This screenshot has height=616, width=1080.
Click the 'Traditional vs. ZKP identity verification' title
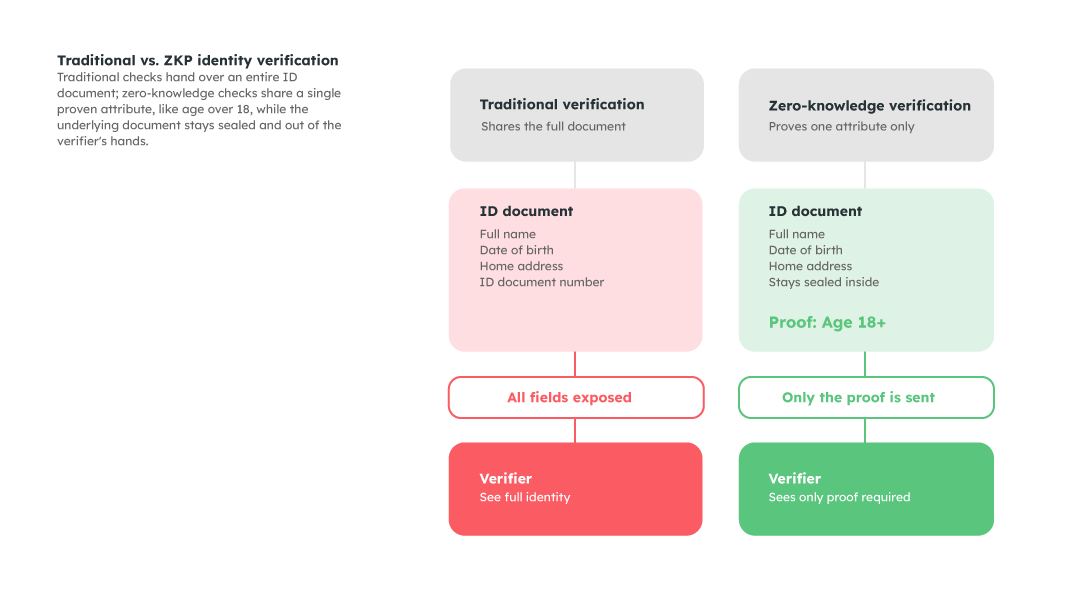coord(198,60)
